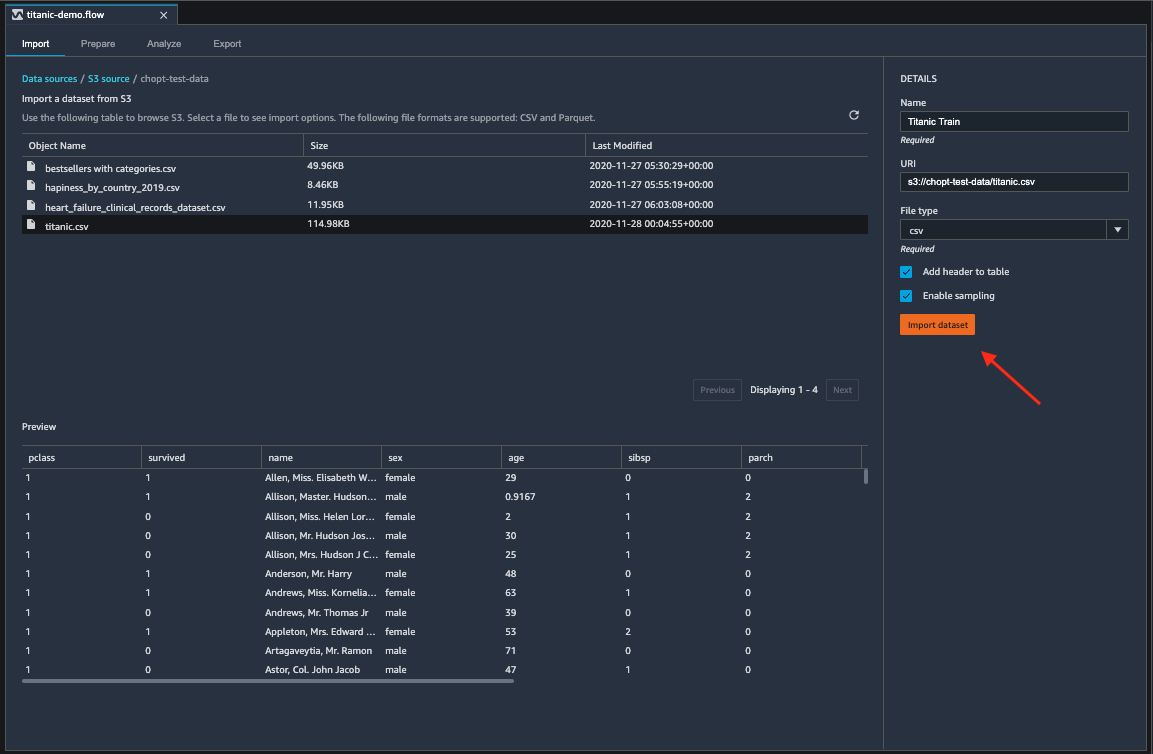
Task: Disable the Enable sampling checkbox
Action: (x=906, y=296)
